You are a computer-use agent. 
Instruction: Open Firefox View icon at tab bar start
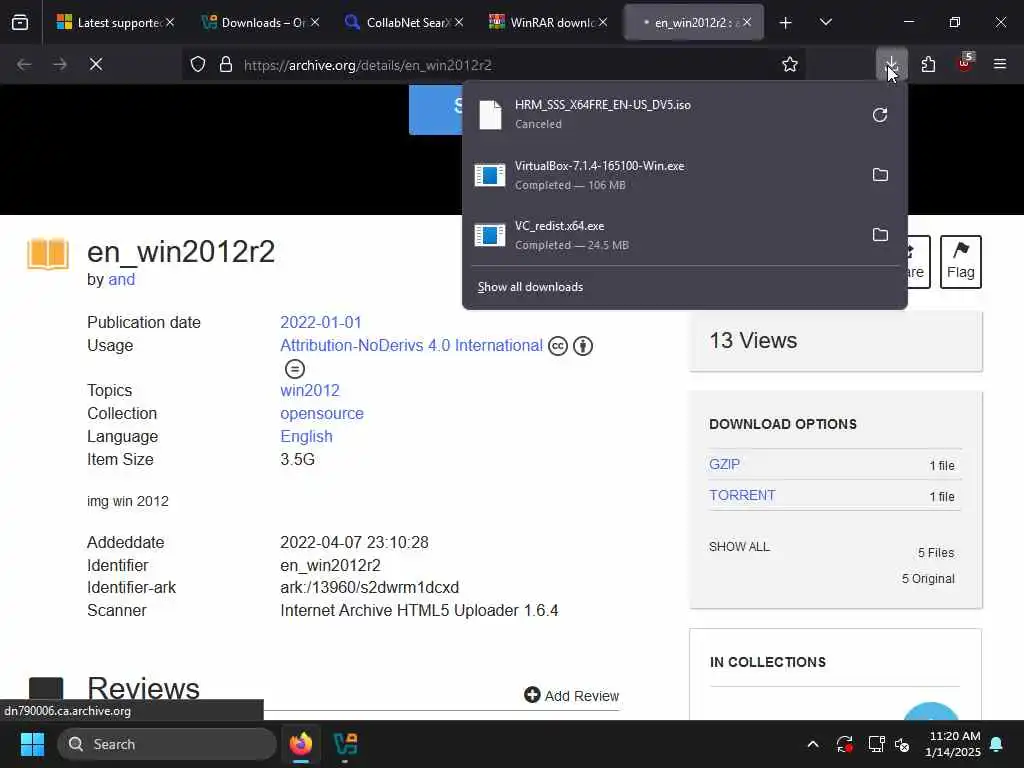(x=20, y=23)
